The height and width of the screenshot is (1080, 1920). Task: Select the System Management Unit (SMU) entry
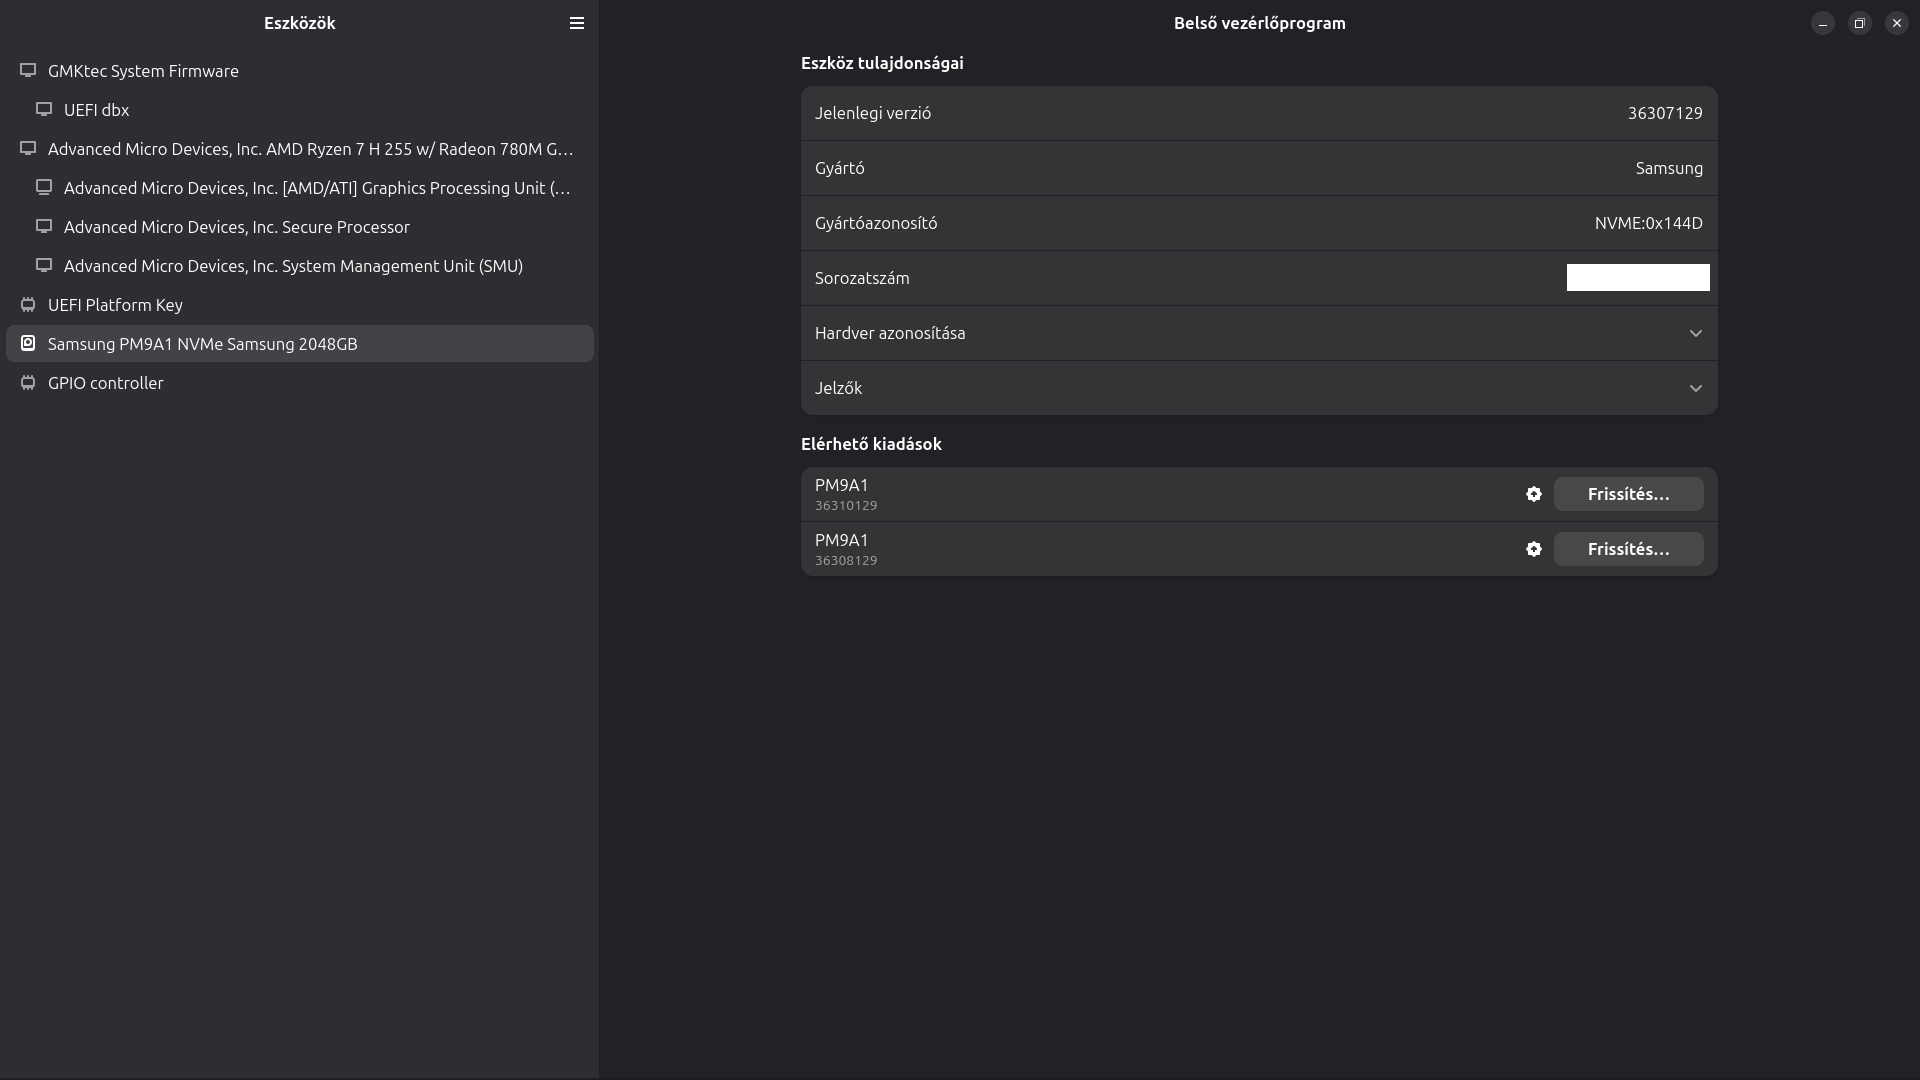pyautogui.click(x=293, y=266)
